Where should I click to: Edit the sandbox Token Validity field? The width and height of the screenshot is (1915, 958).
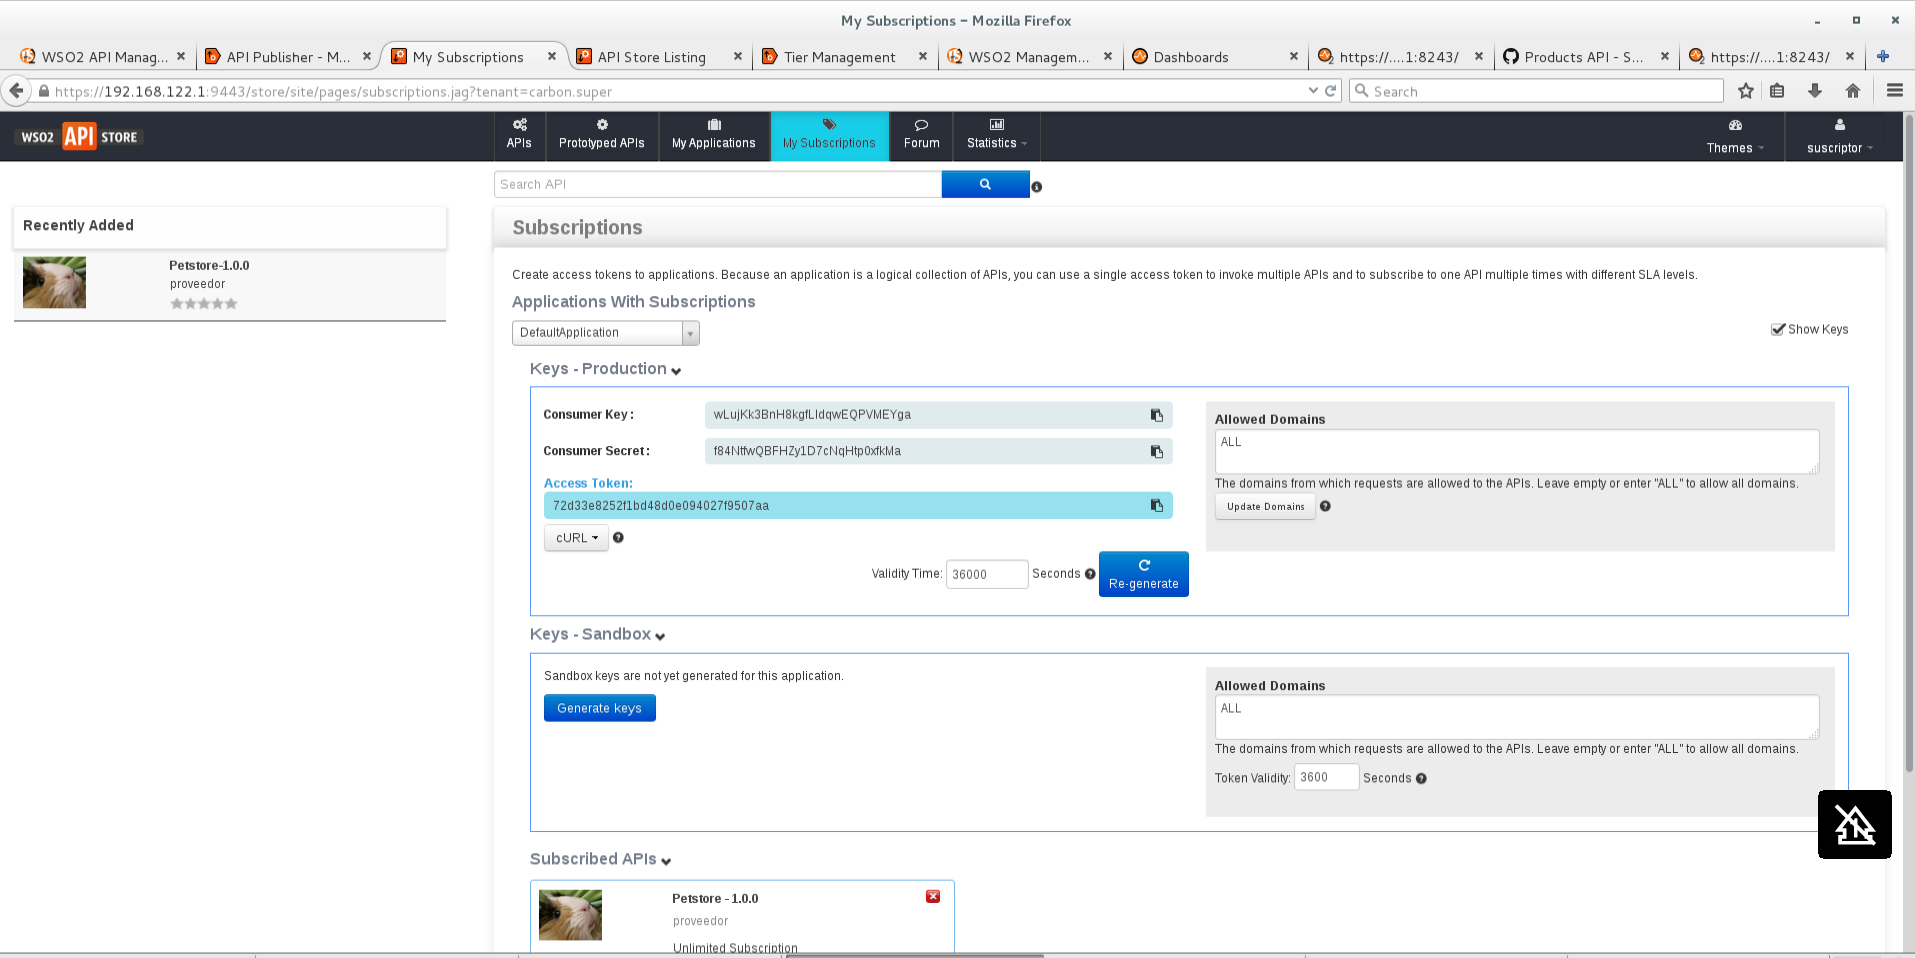[x=1327, y=777]
